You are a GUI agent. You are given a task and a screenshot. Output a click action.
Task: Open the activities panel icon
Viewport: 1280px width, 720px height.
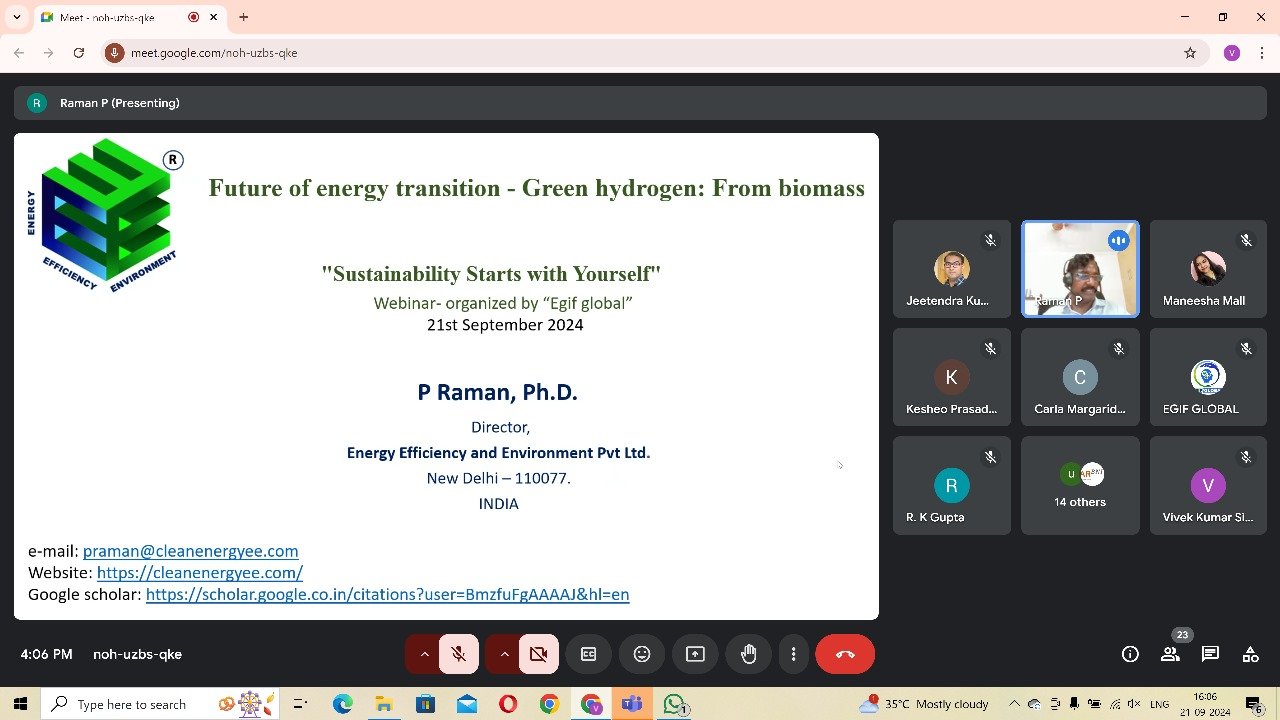pos(1250,654)
